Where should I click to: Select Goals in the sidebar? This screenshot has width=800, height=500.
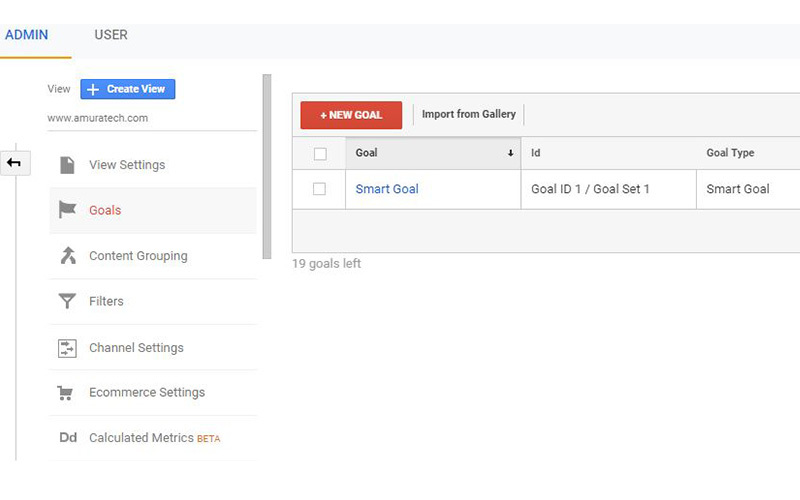153,210
